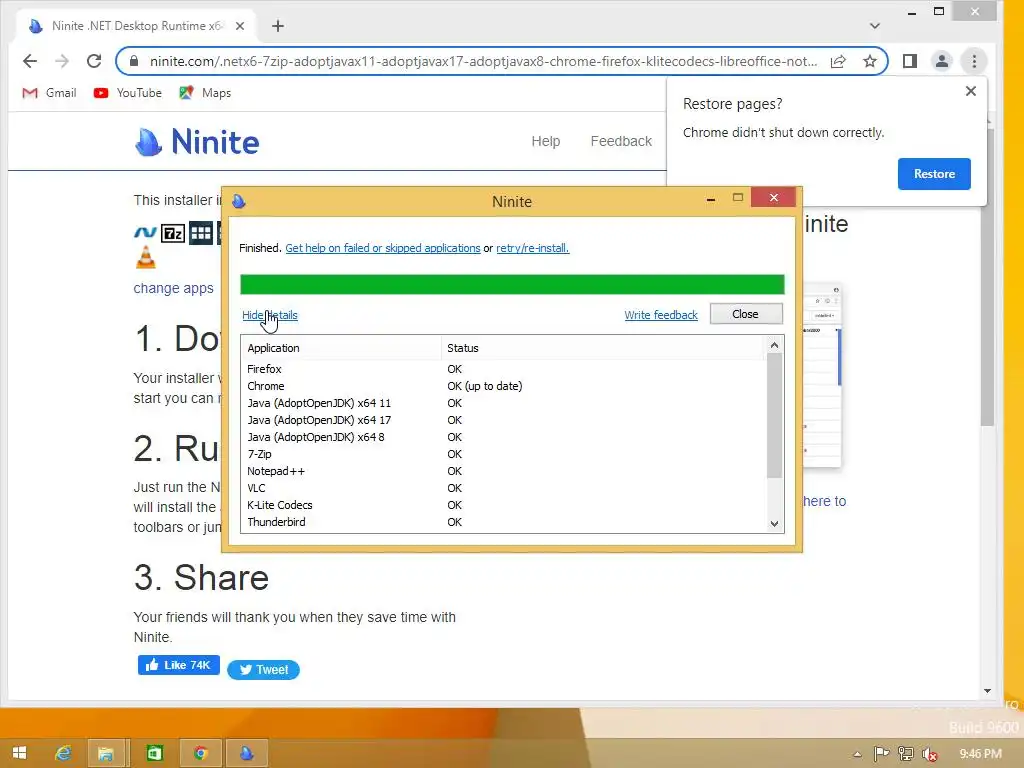Click the Status column header

pyautogui.click(x=602, y=348)
